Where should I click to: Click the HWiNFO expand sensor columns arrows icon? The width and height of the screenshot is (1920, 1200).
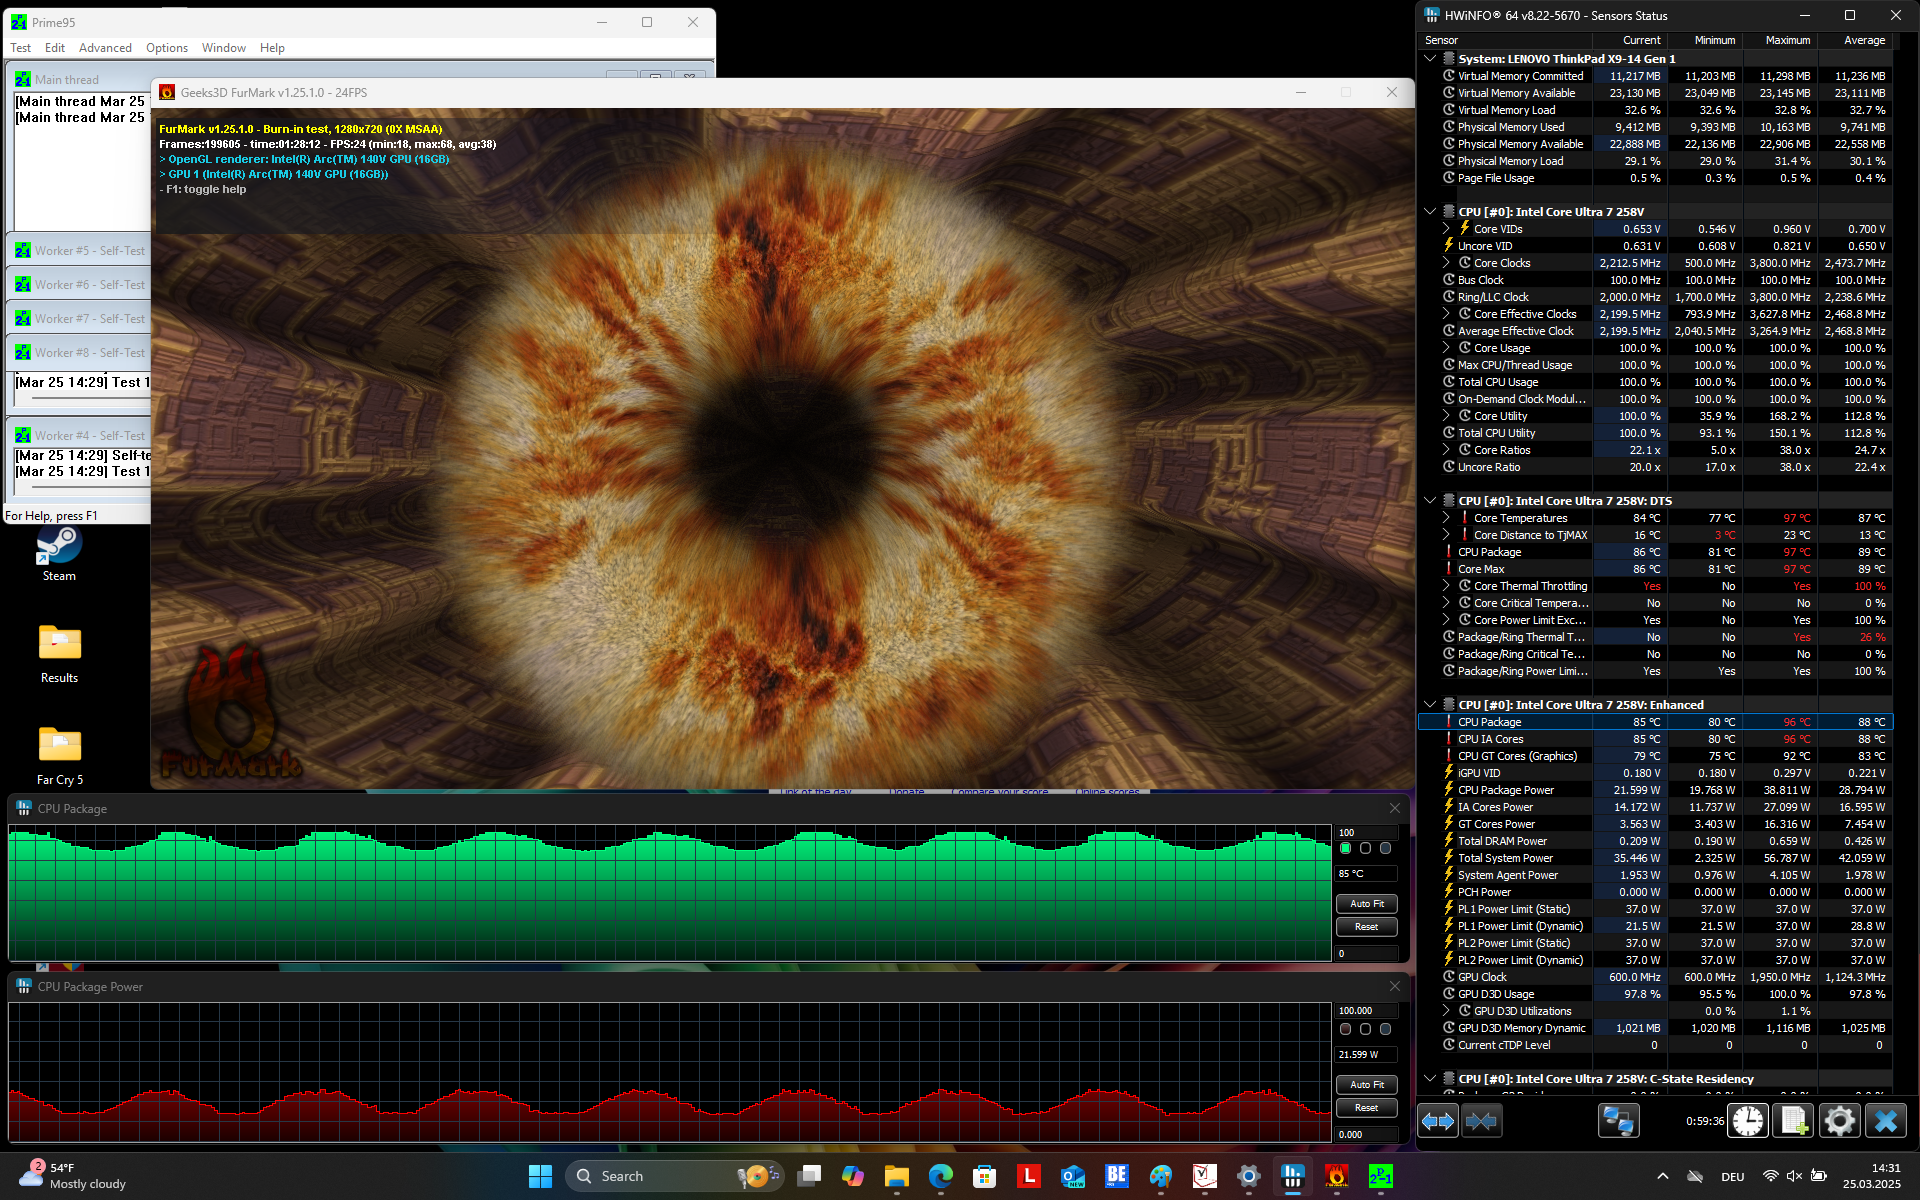(x=1439, y=1121)
